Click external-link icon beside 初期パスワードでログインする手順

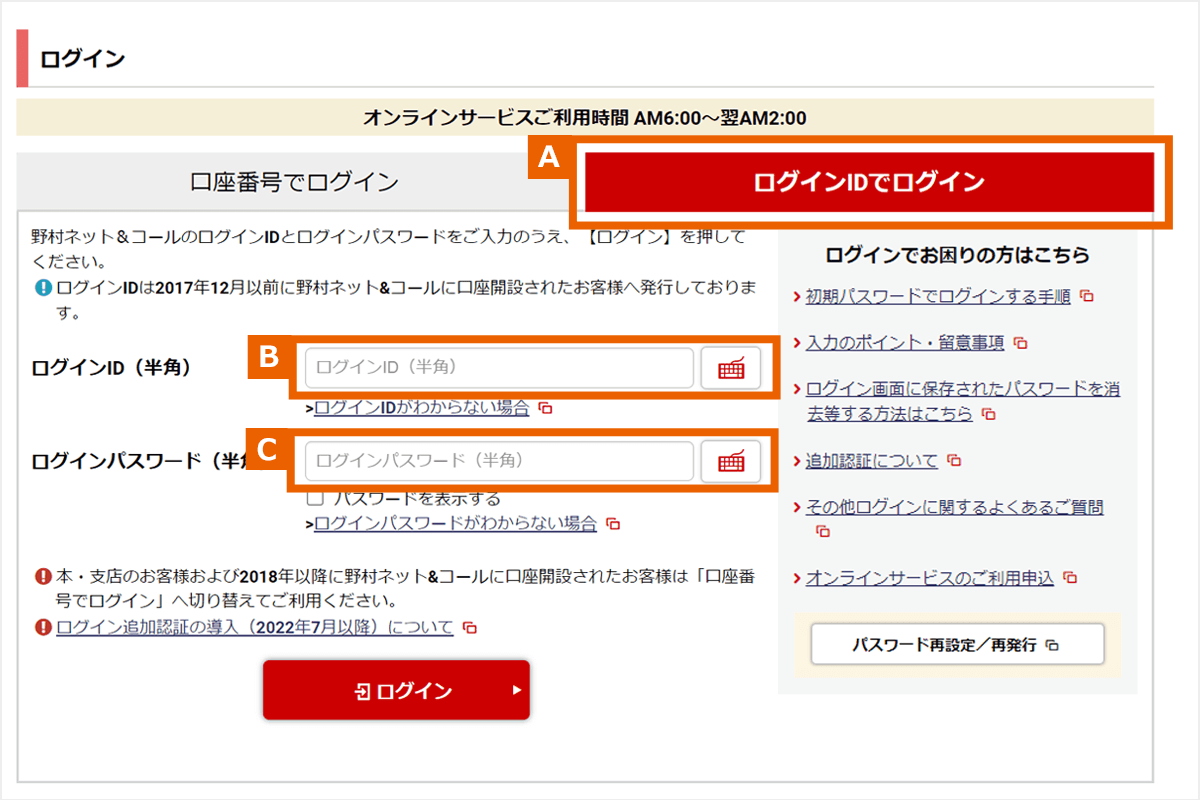tap(1086, 297)
